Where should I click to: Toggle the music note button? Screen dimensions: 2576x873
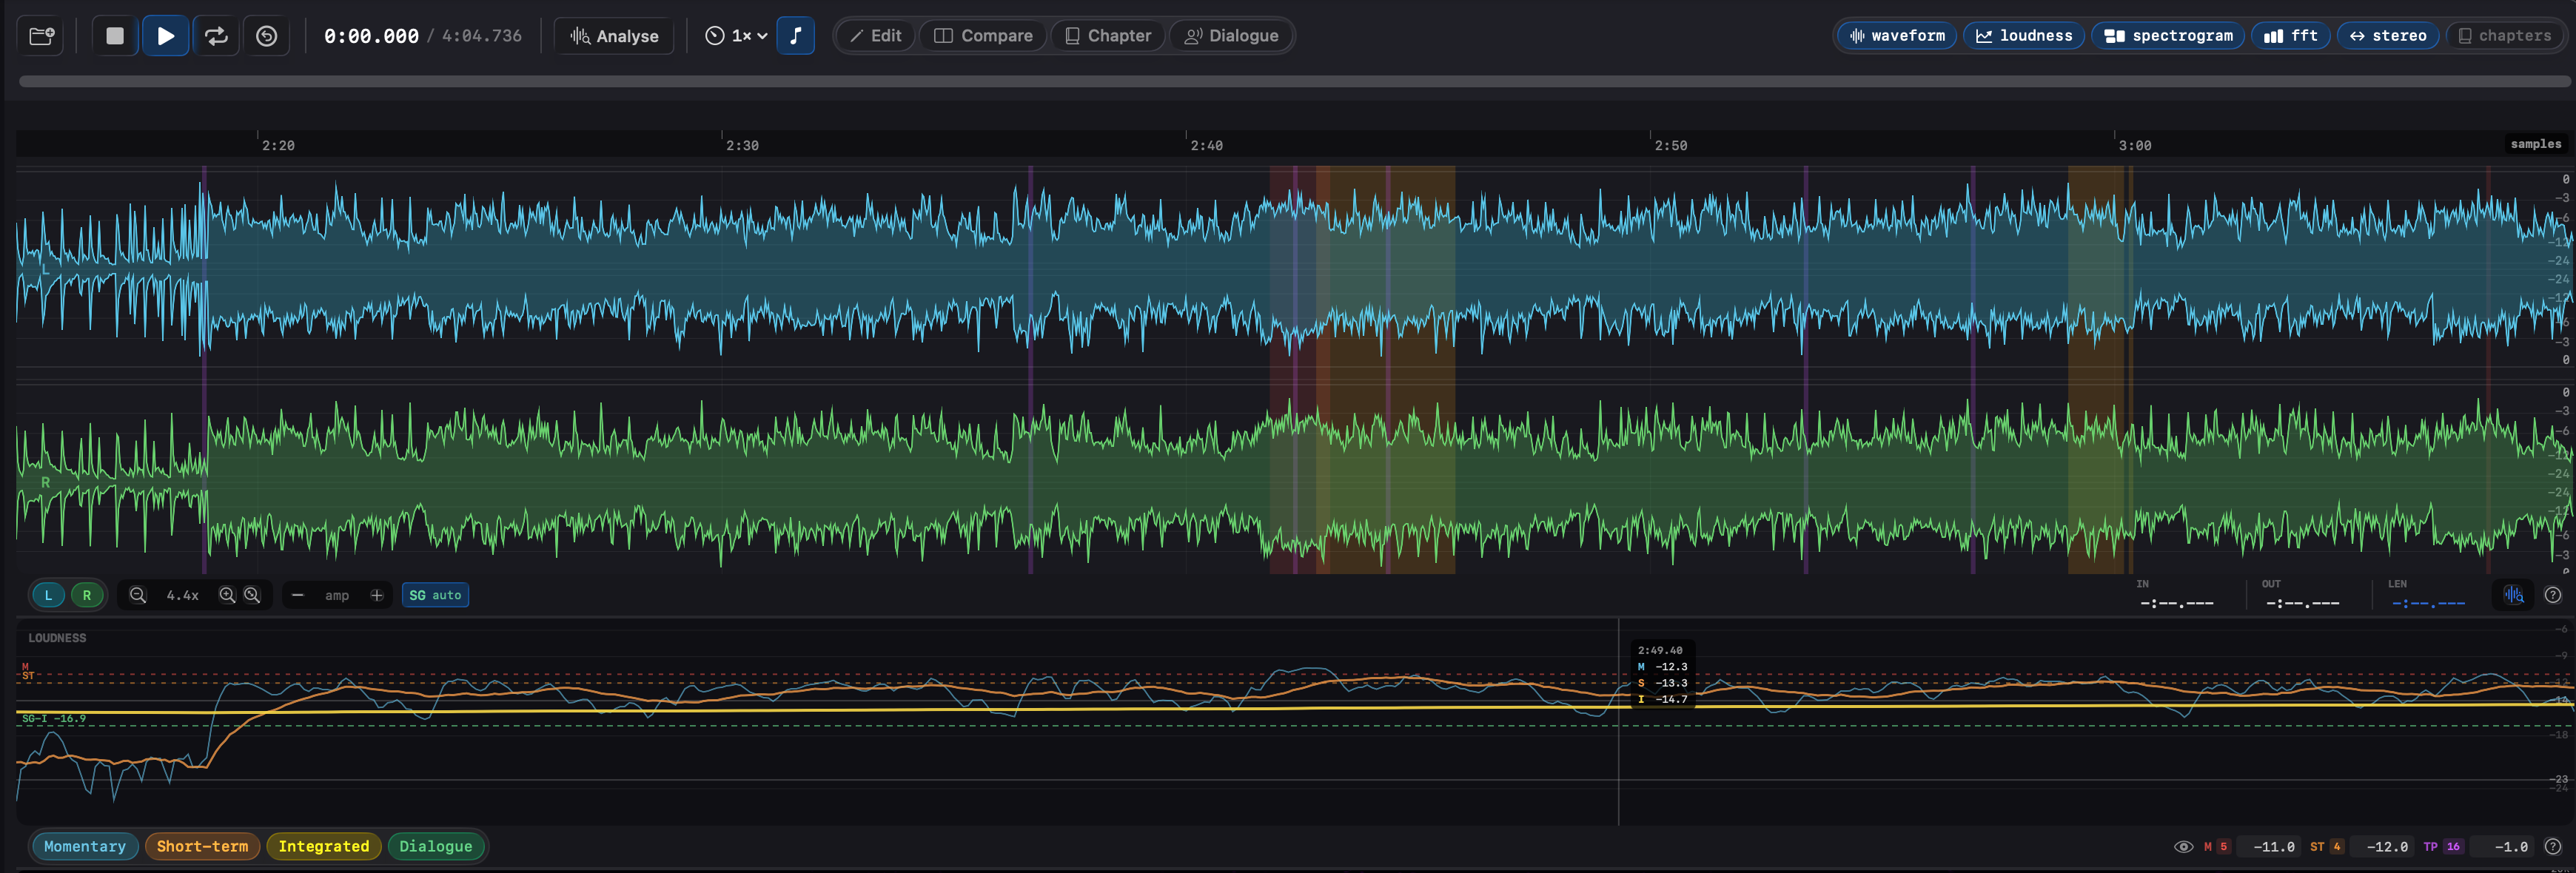coord(796,36)
